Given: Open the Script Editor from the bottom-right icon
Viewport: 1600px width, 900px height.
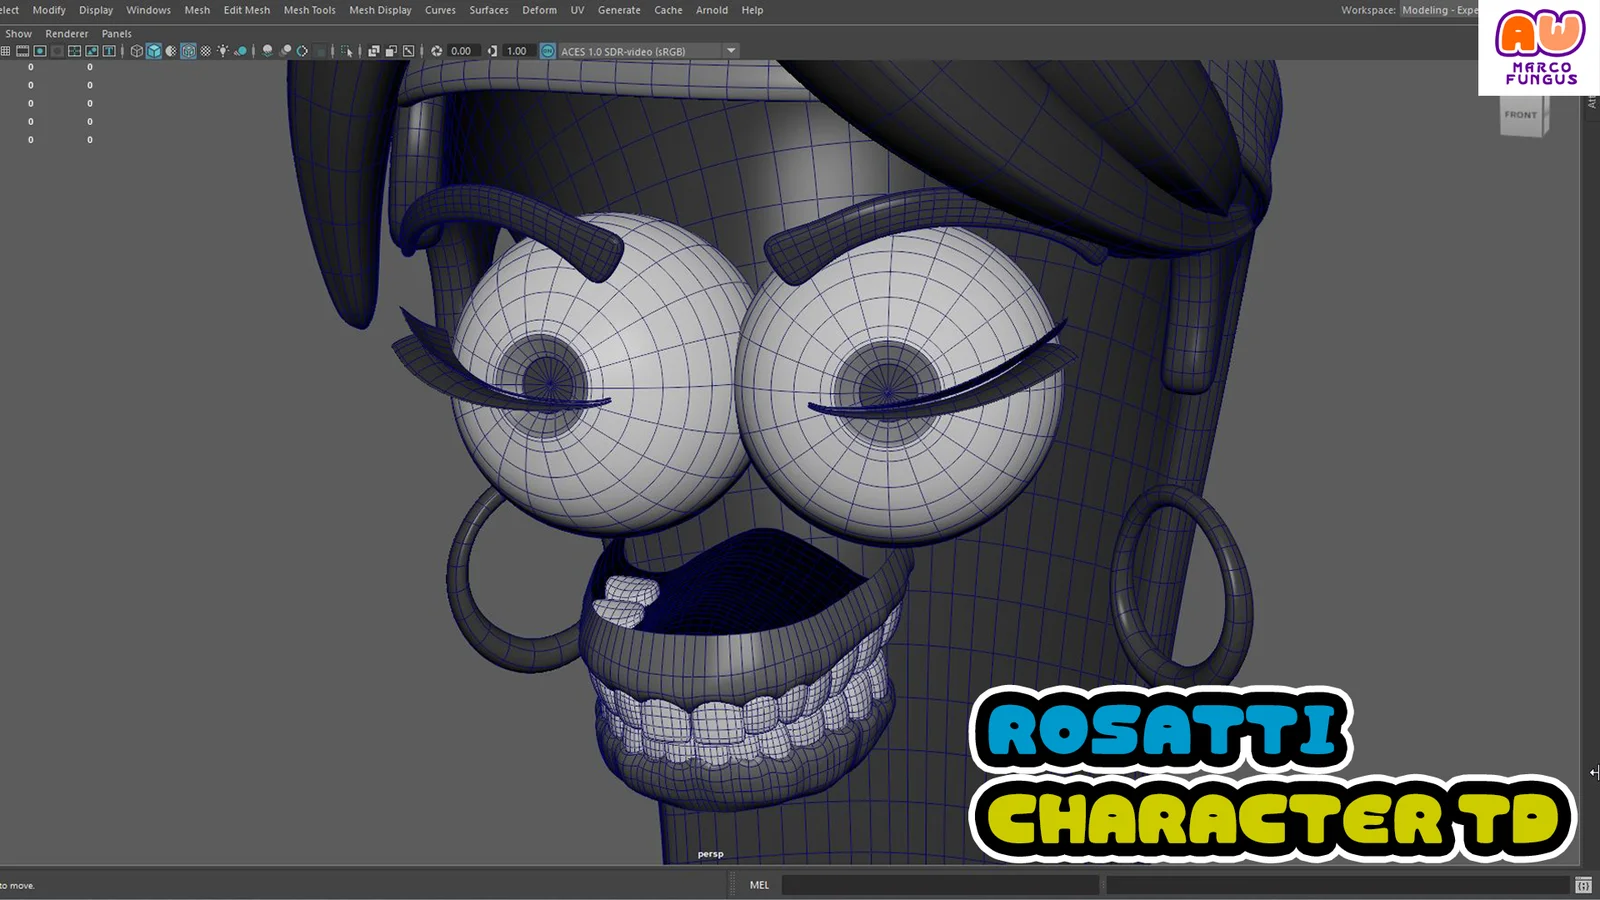Looking at the screenshot, I should [x=1584, y=886].
